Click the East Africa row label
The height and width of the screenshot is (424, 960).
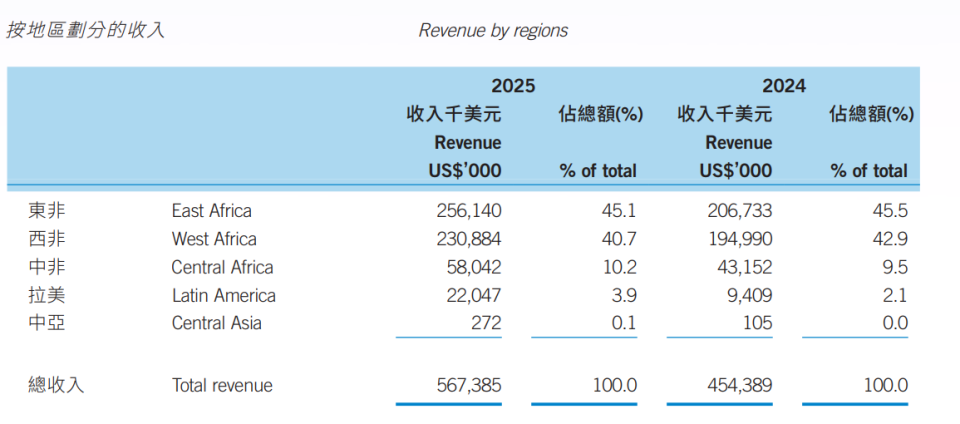211,211
